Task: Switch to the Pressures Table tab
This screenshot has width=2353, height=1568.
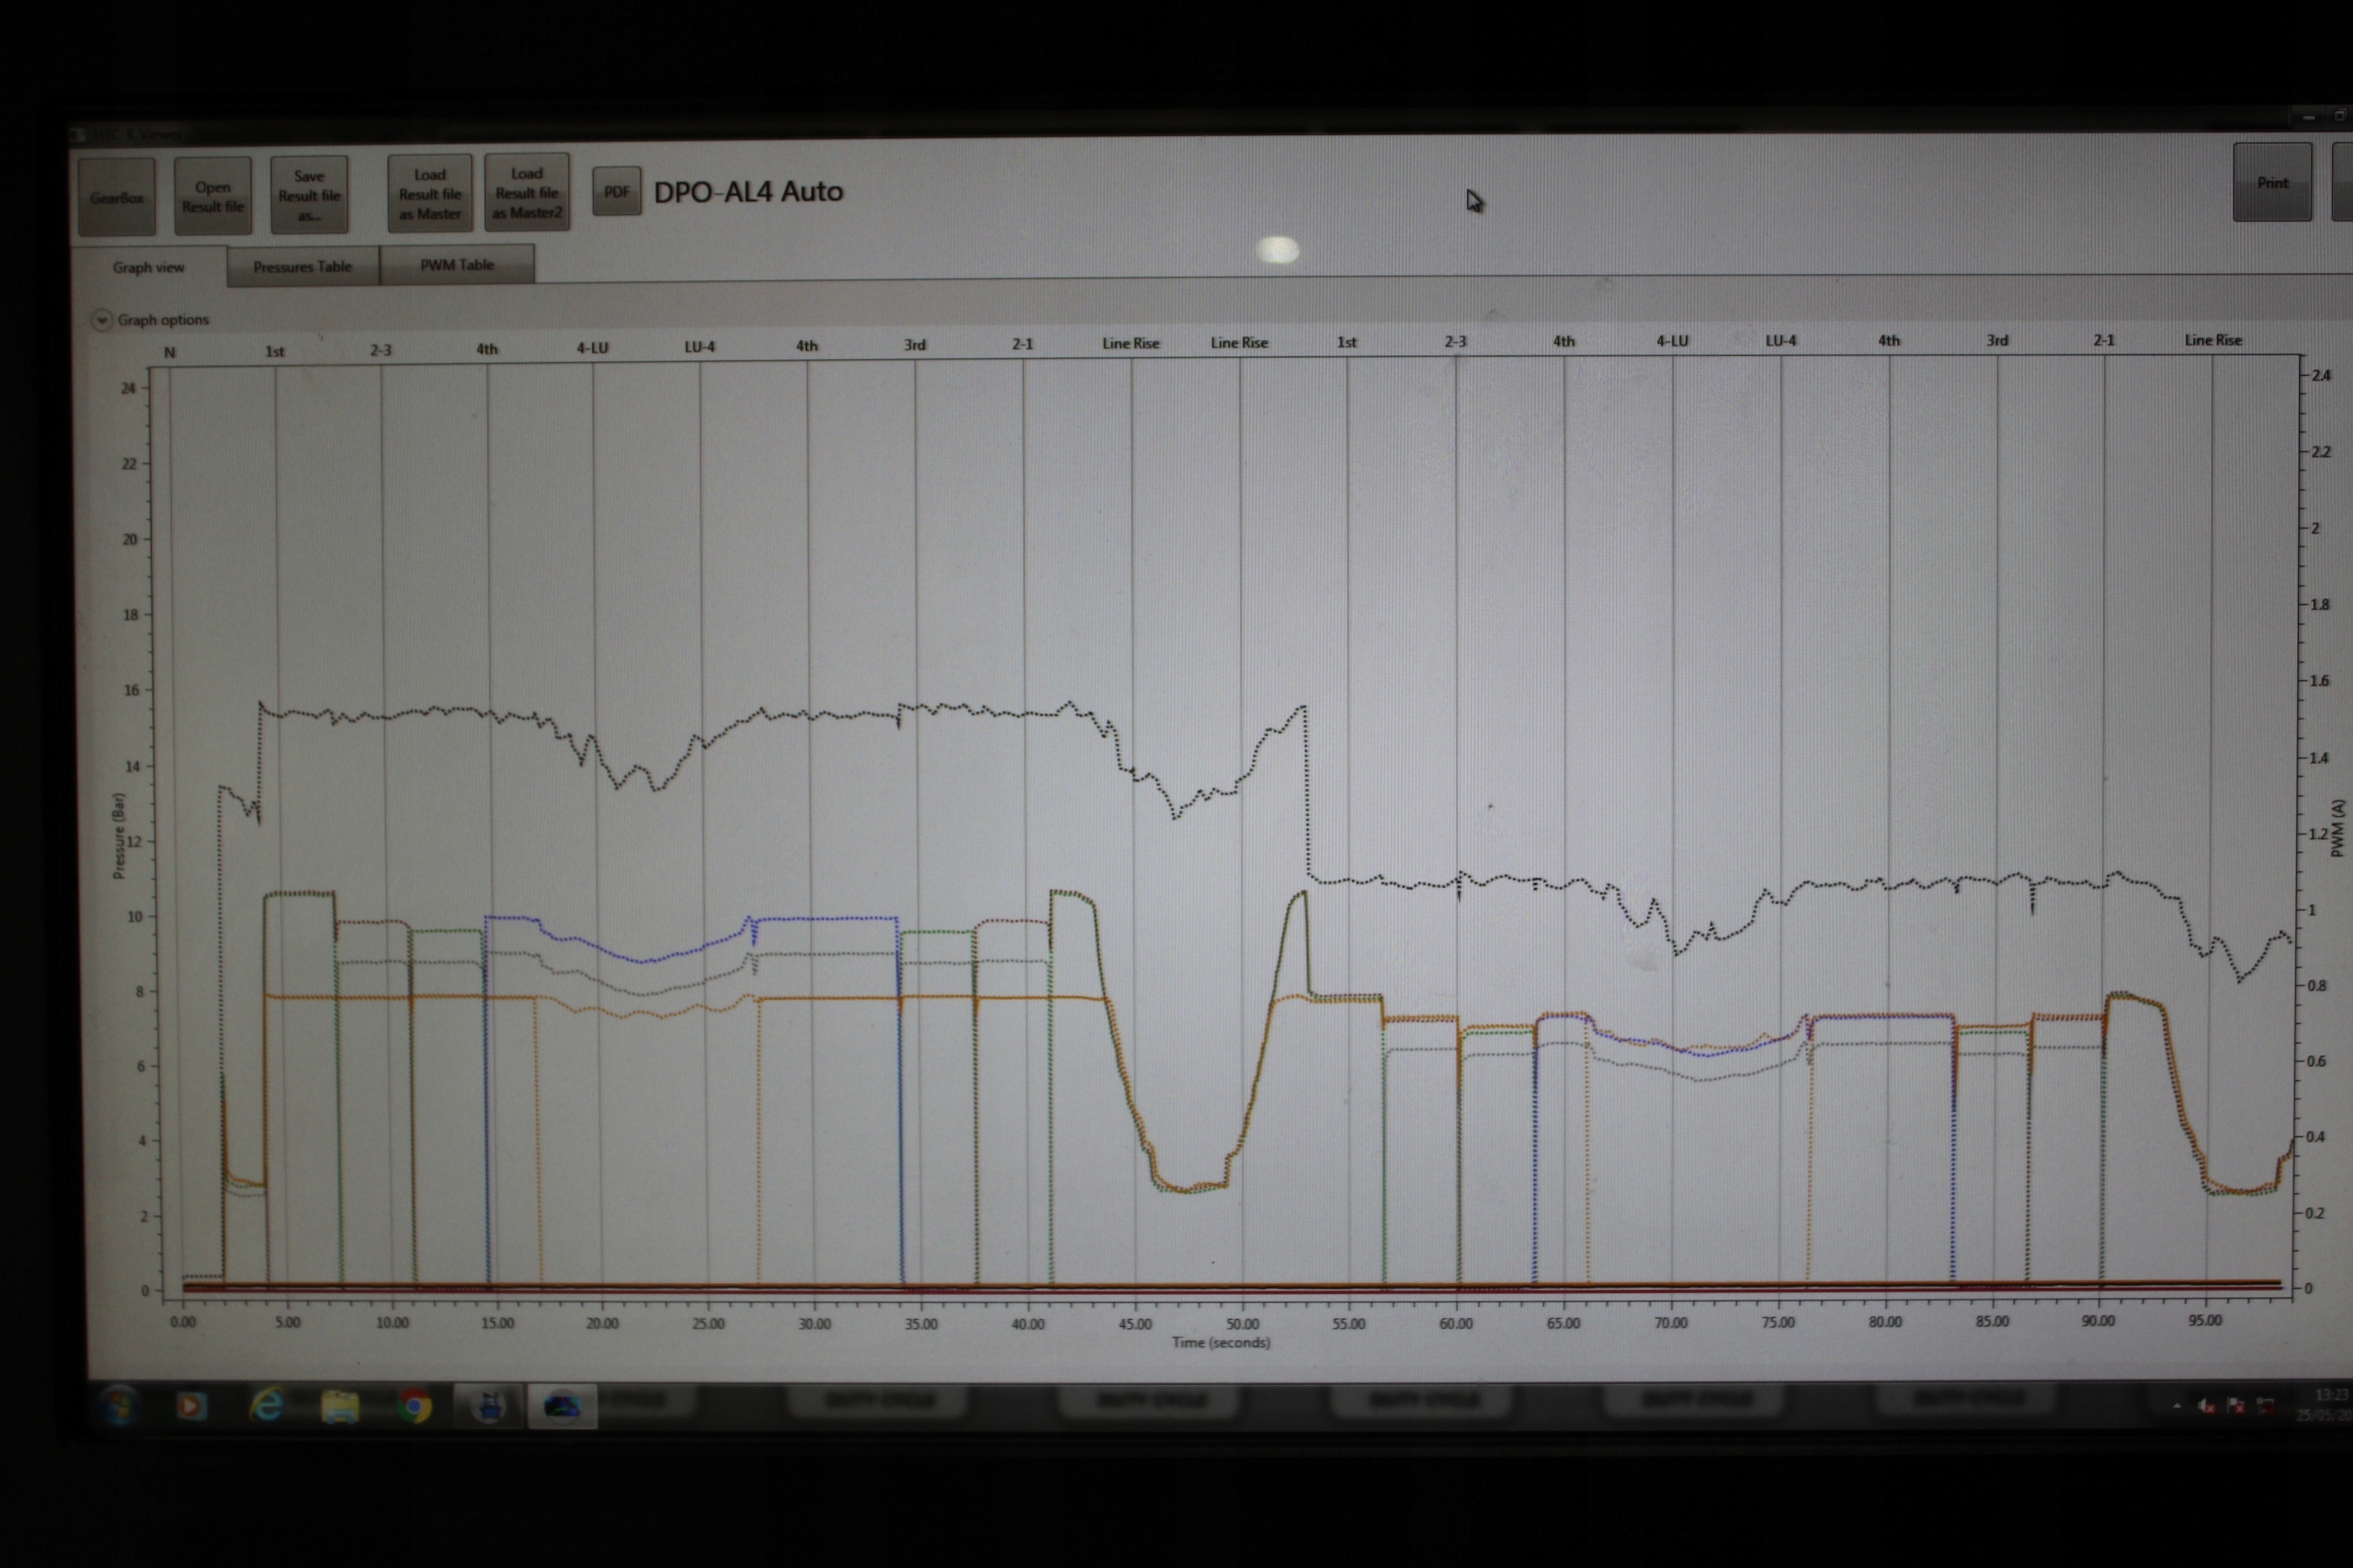Action: 302,267
